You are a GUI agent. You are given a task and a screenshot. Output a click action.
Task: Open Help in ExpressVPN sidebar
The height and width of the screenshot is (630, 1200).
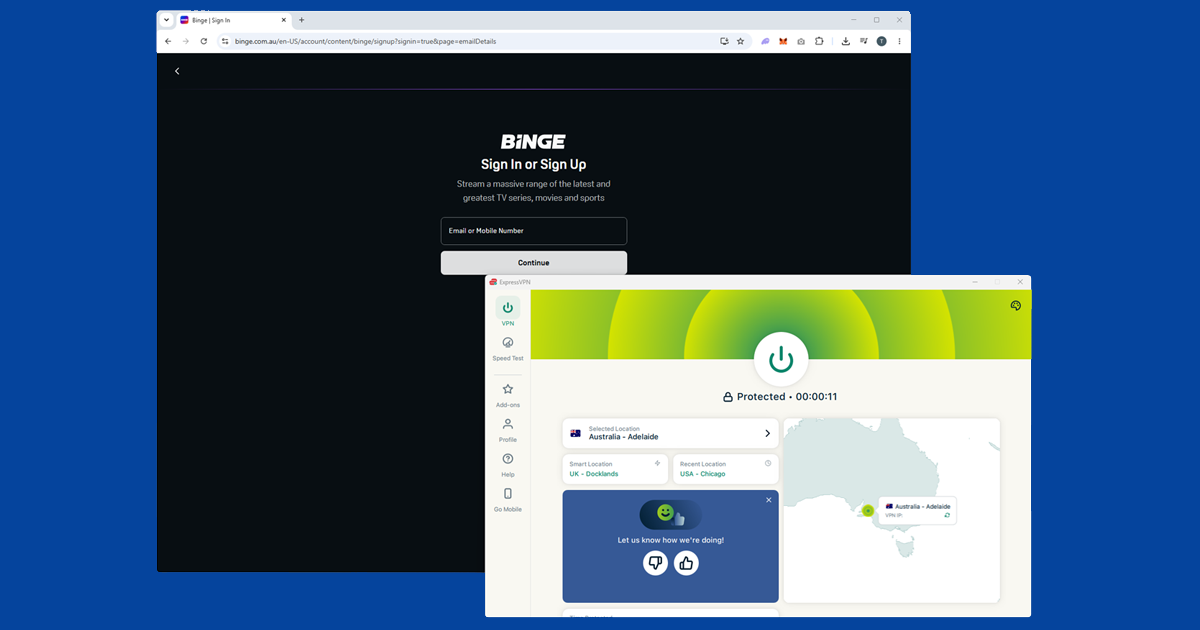508,465
